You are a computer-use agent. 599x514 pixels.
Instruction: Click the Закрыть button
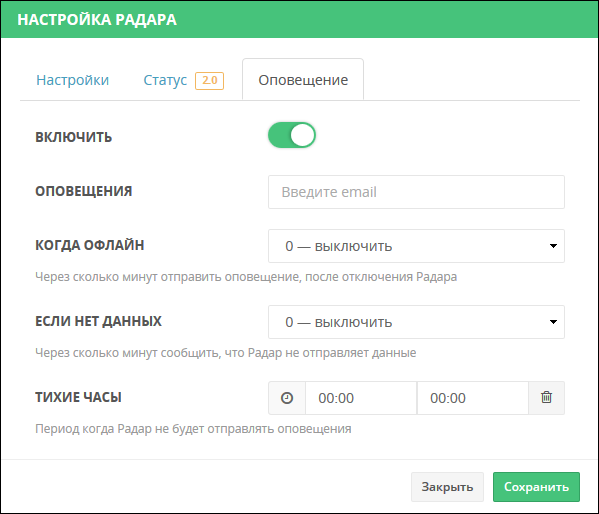pyautogui.click(x=447, y=487)
